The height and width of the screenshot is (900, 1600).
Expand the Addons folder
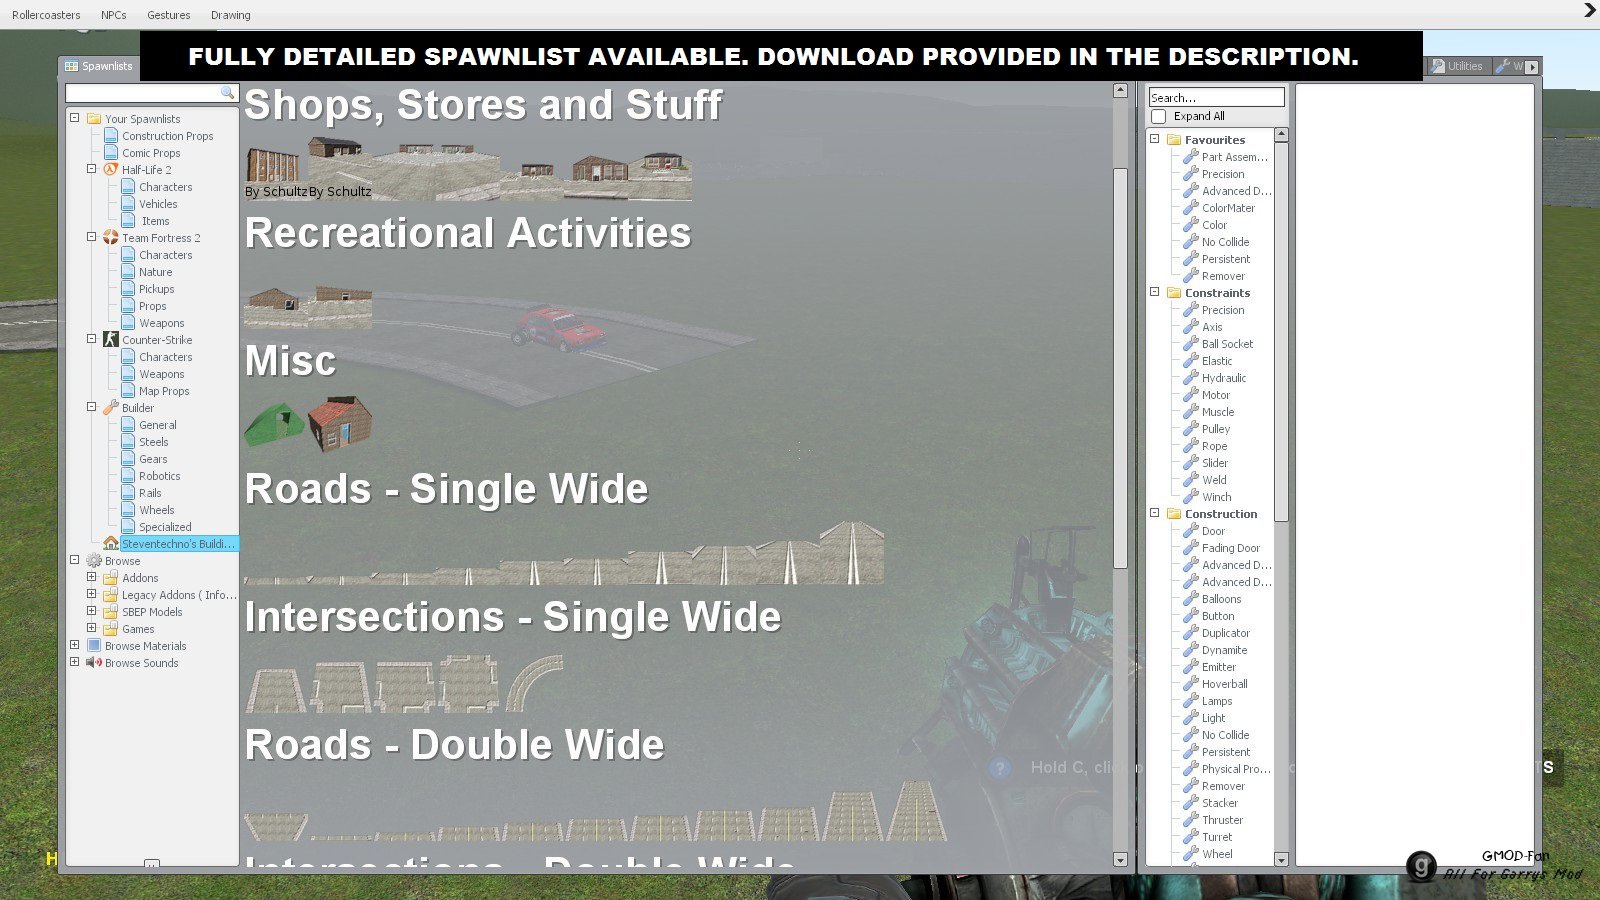click(x=92, y=577)
